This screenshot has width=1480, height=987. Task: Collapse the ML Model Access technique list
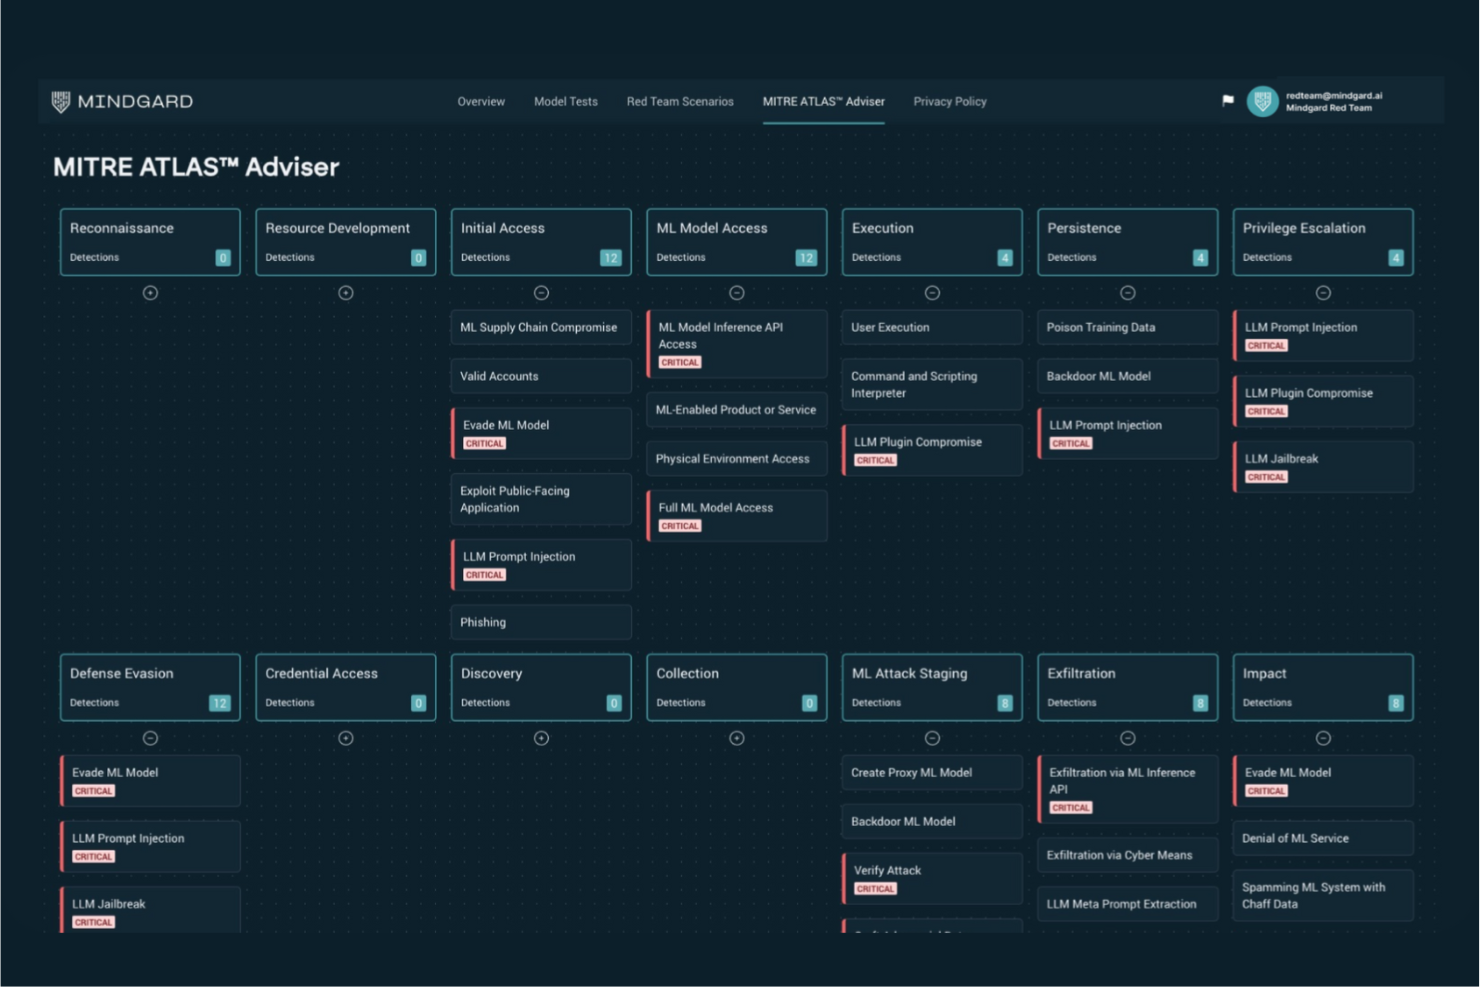point(737,293)
